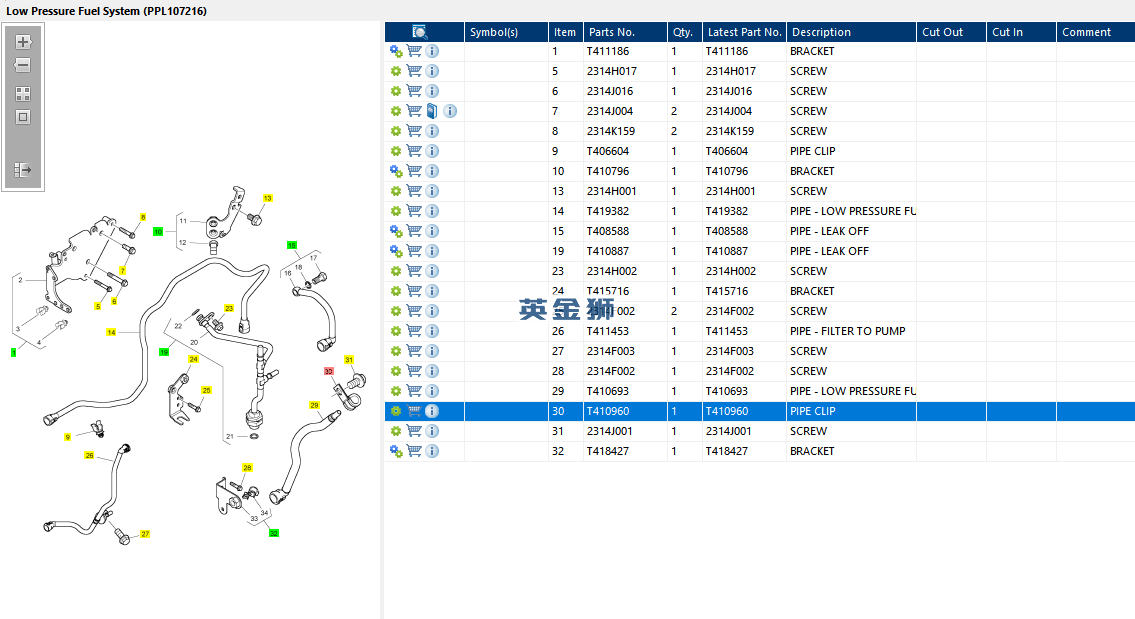The image size is (1135, 619).
Task: Add T411186 BRACKET to cart
Action: 414,51
